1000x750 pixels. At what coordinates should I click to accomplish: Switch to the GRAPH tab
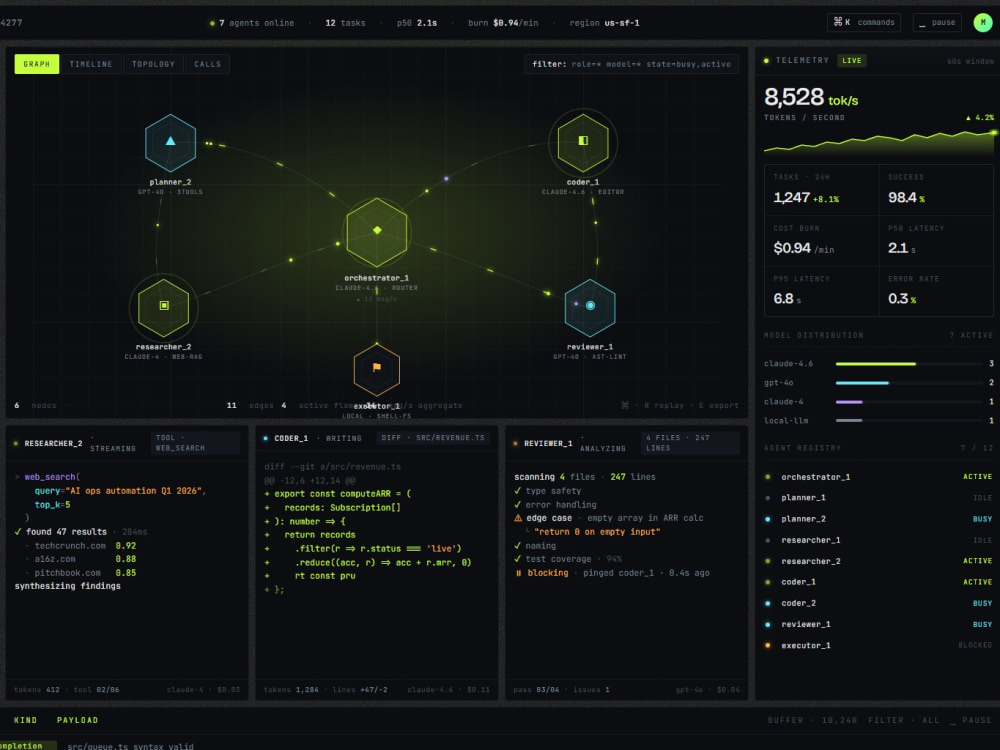click(37, 64)
